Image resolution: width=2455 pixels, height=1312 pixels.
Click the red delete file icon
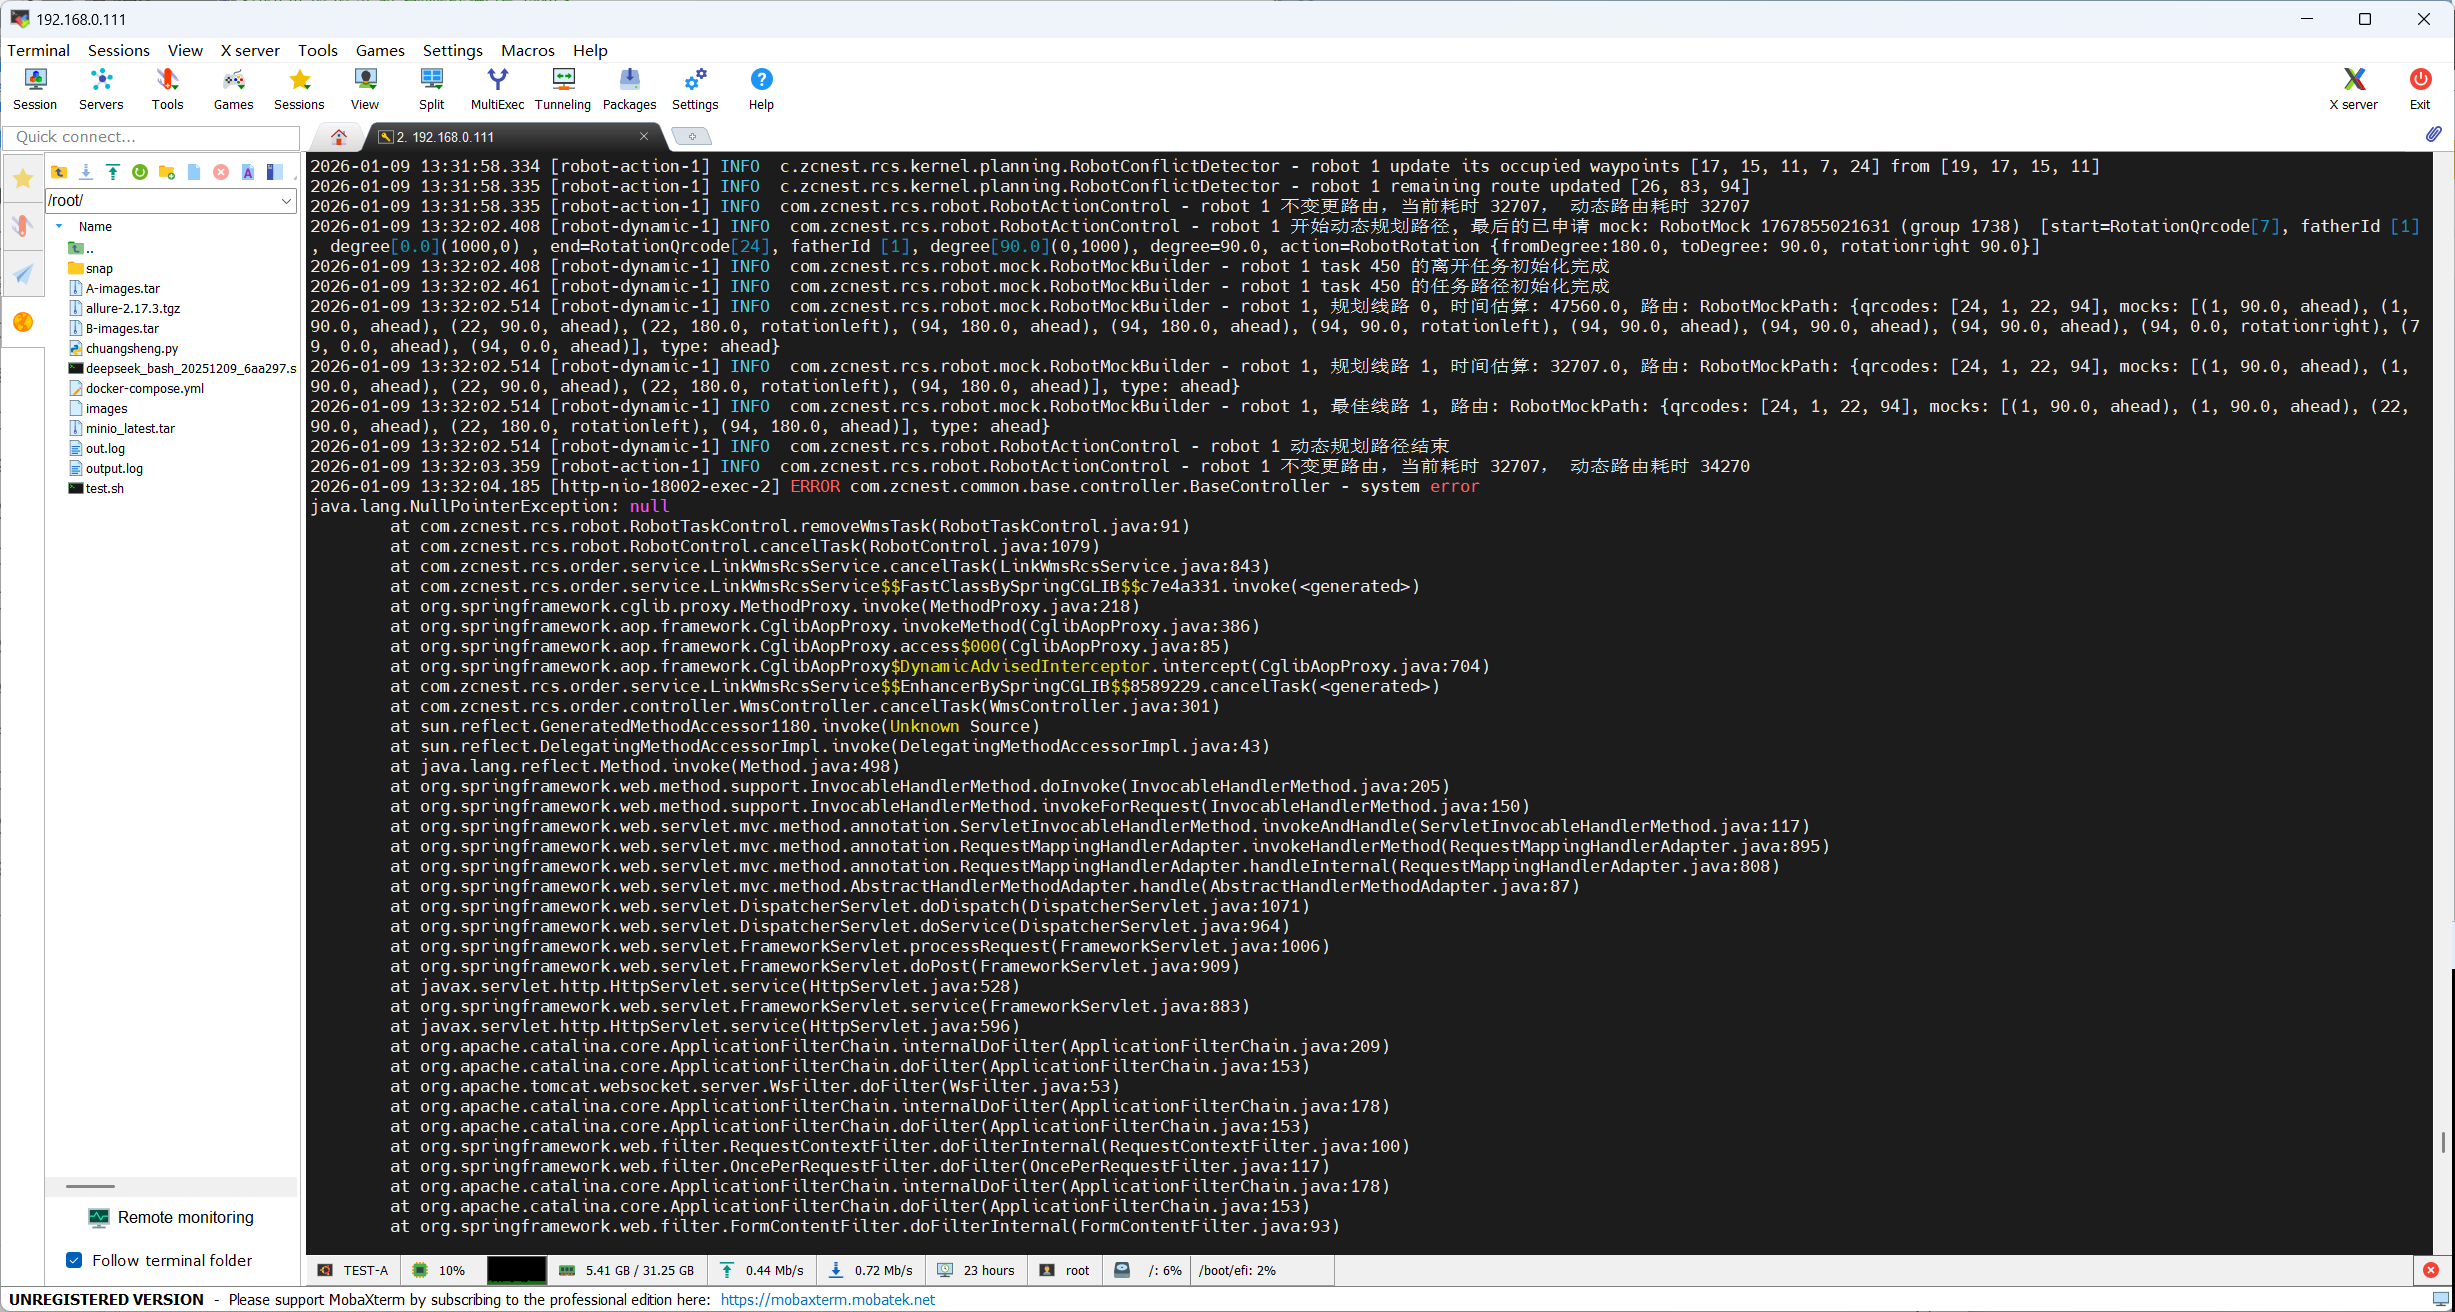tap(221, 172)
